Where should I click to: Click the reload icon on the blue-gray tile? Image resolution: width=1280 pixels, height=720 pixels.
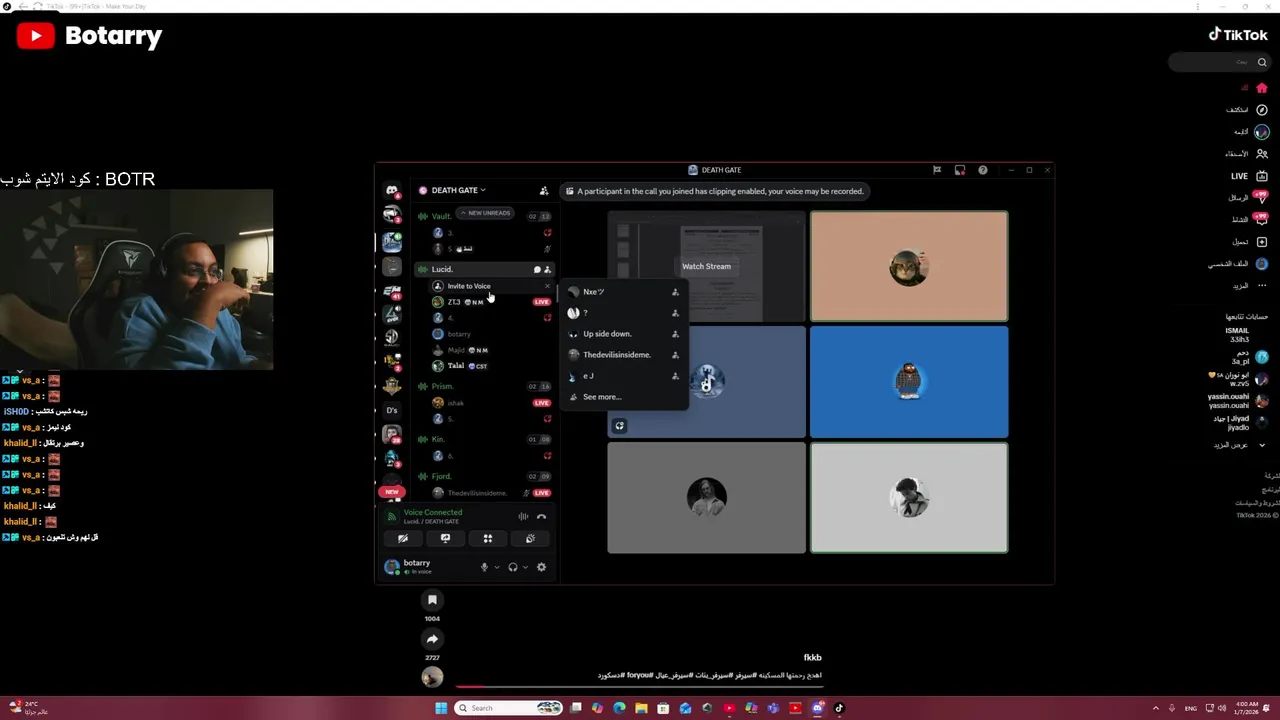[x=619, y=426]
